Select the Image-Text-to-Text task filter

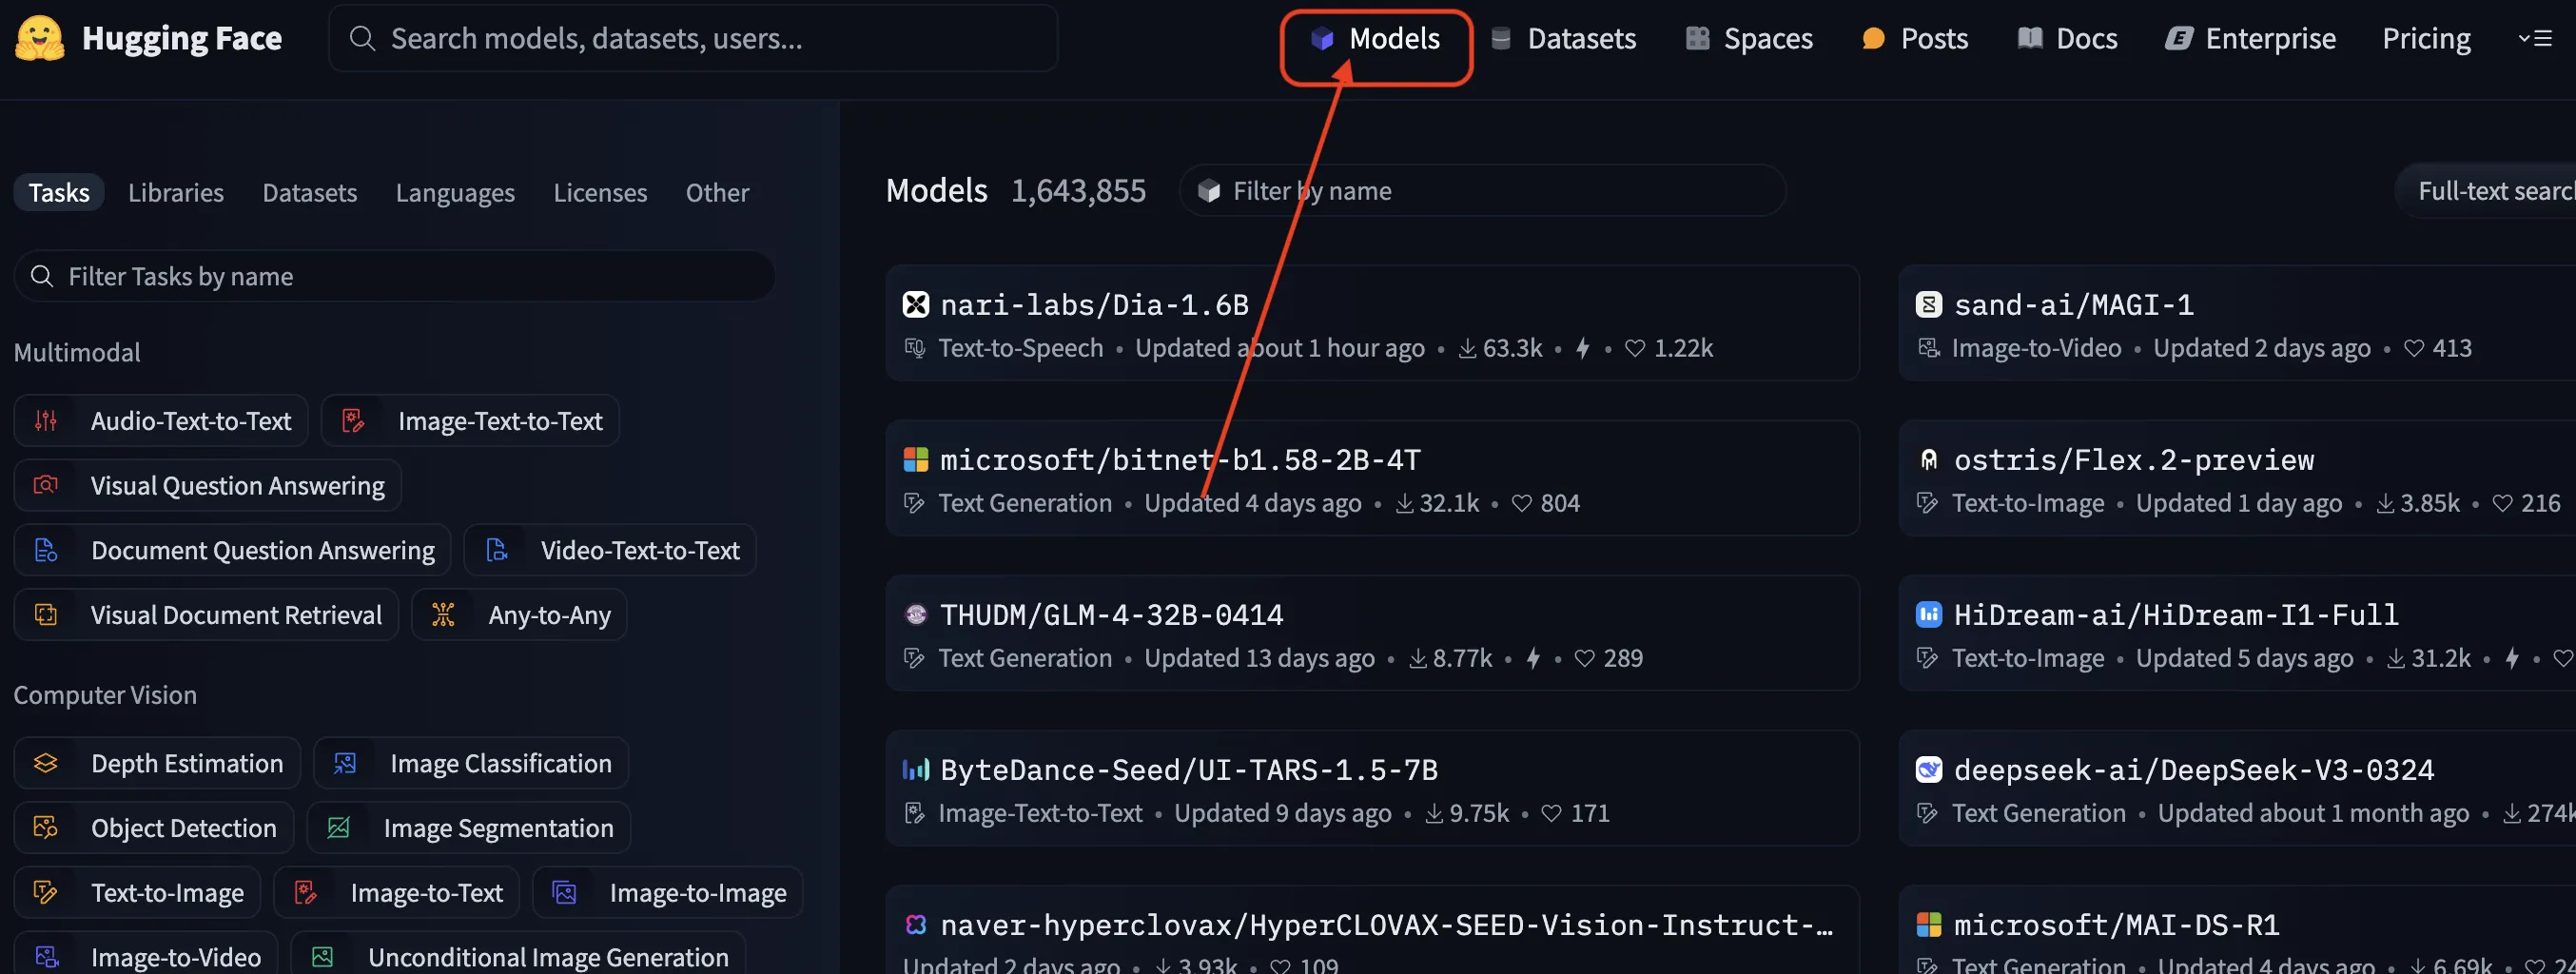470,420
